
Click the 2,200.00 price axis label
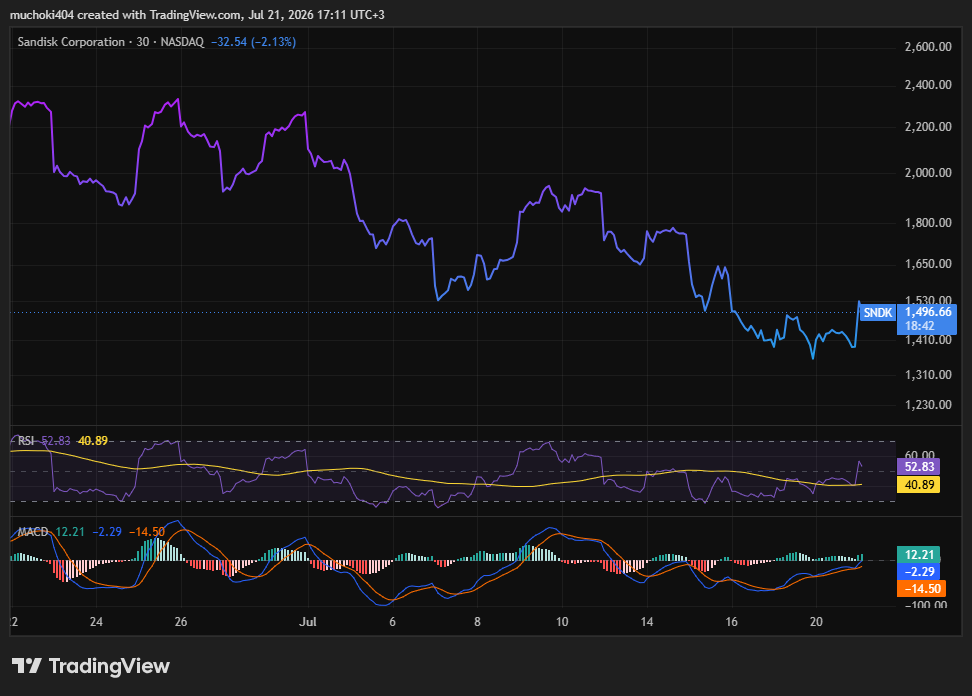point(928,127)
